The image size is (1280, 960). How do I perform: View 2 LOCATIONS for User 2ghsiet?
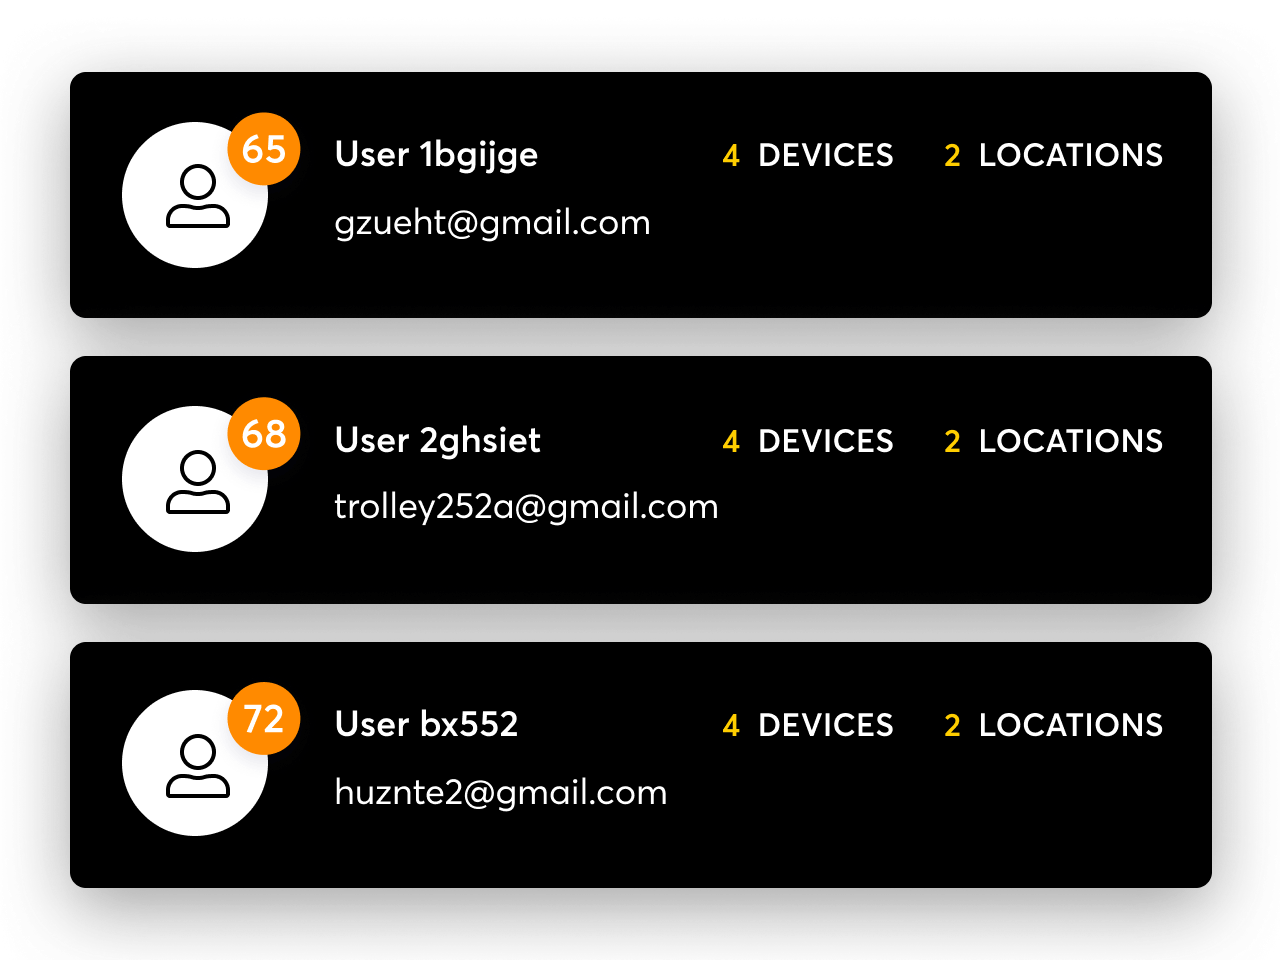point(1054,441)
